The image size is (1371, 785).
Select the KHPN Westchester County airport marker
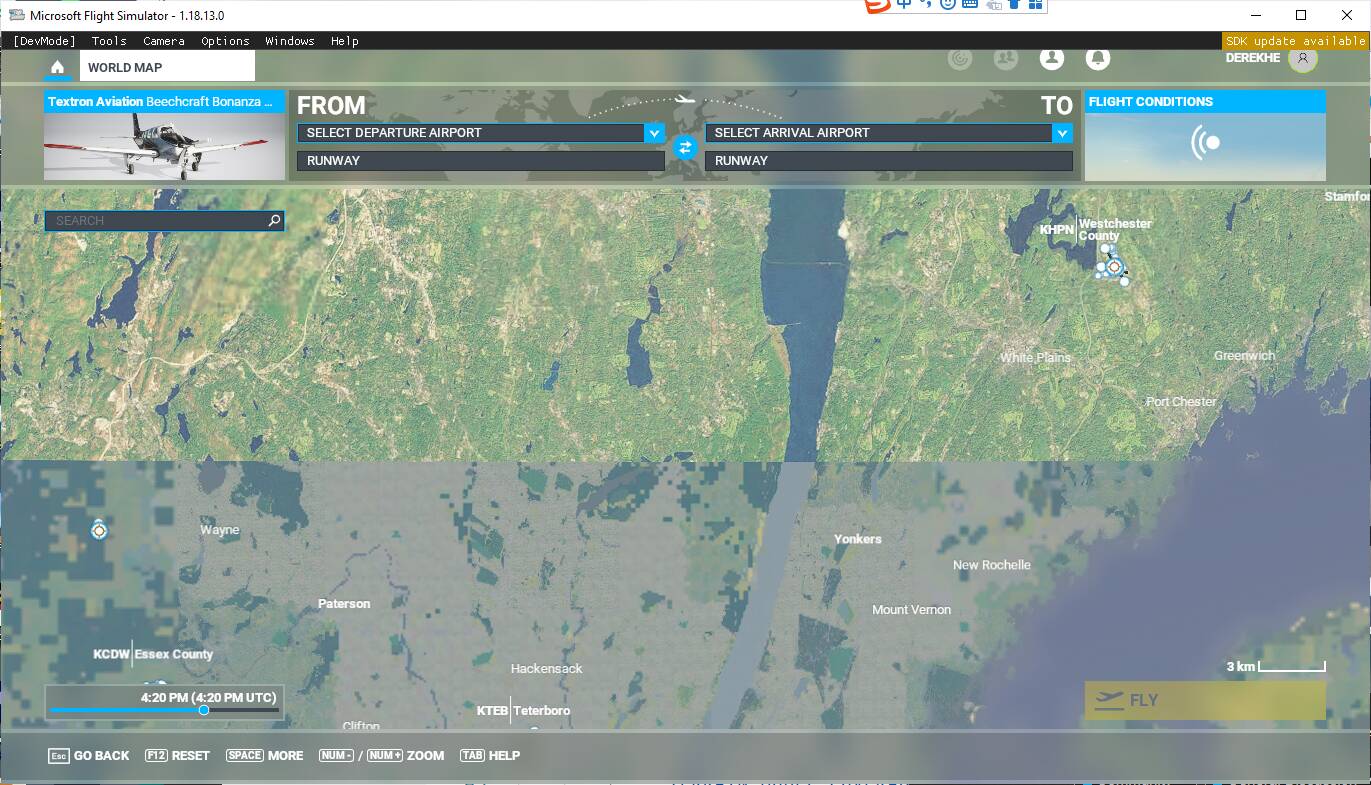(x=1114, y=267)
